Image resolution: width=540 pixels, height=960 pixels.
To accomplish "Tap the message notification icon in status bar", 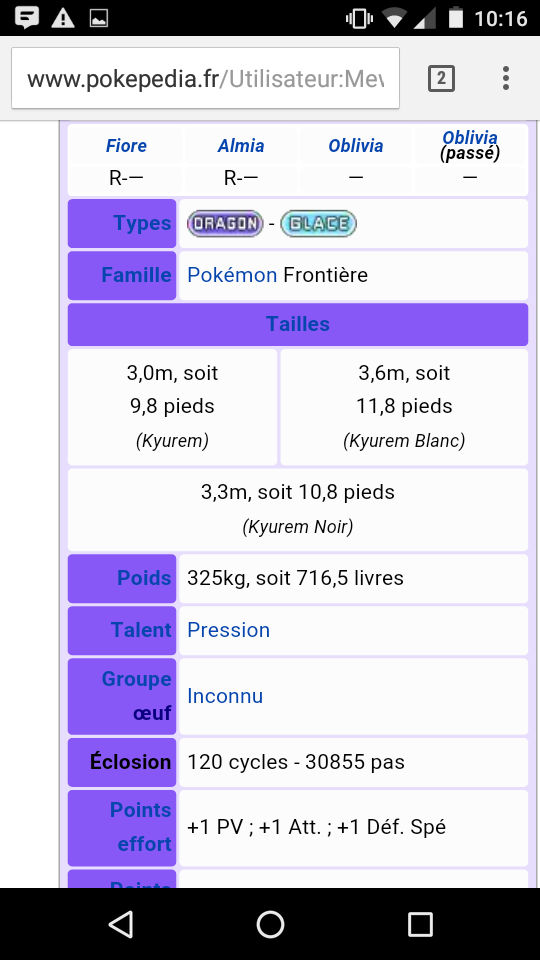I will [x=27, y=18].
